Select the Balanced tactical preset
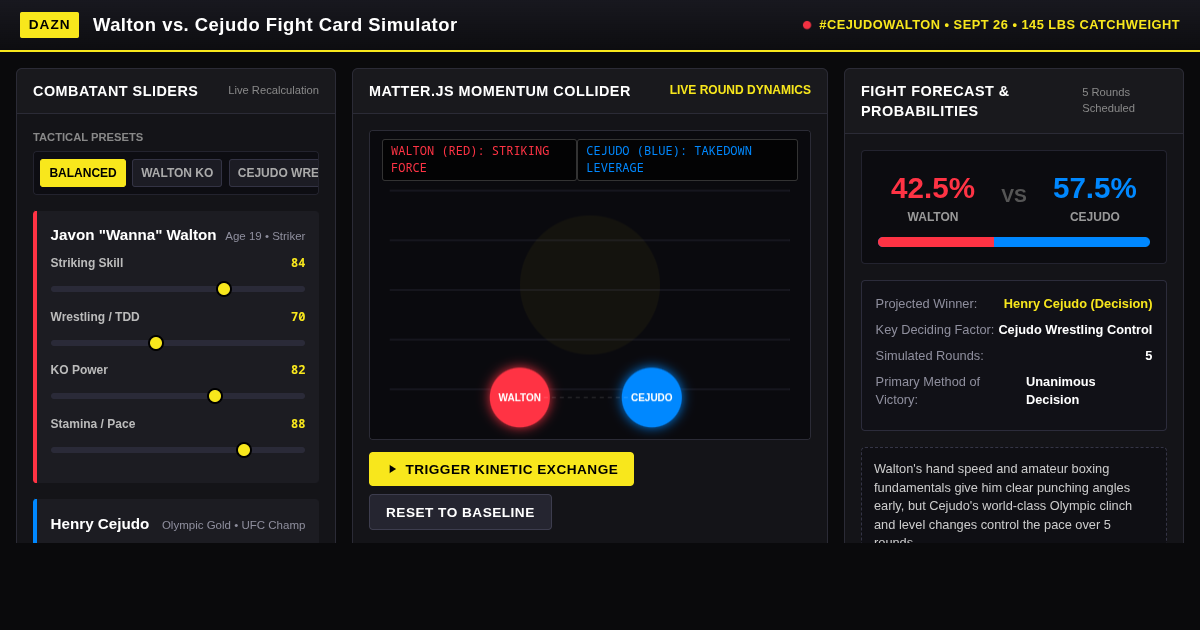The image size is (1200, 630). (x=83, y=173)
